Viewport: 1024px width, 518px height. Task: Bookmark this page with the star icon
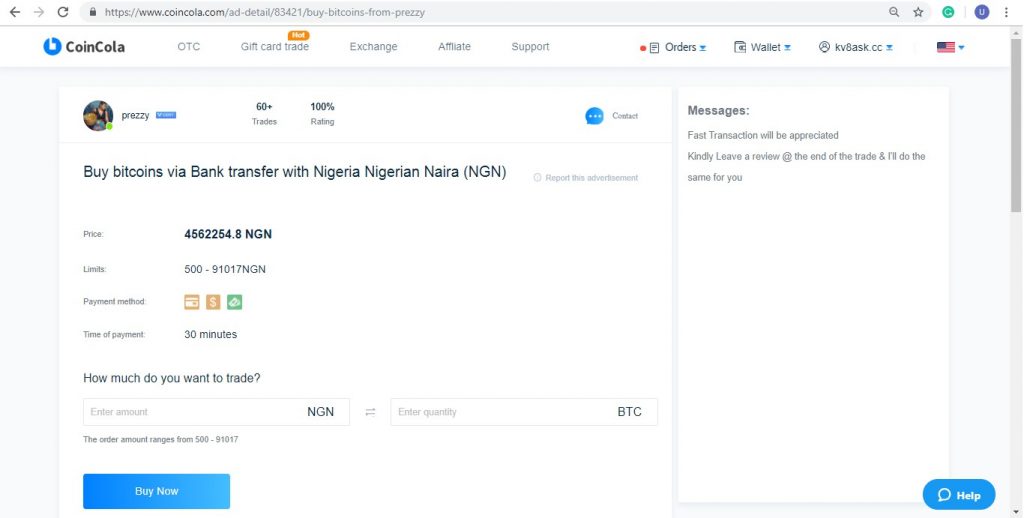[918, 12]
